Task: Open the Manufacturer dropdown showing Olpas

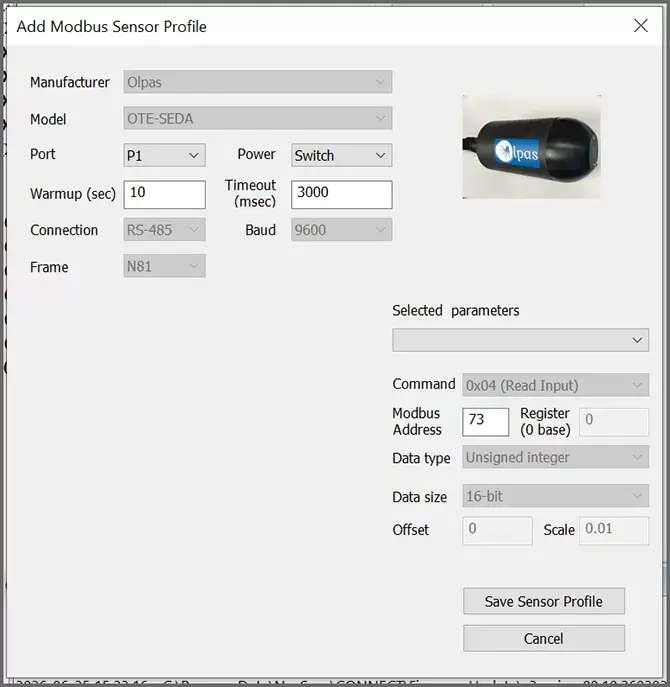Action: click(258, 82)
